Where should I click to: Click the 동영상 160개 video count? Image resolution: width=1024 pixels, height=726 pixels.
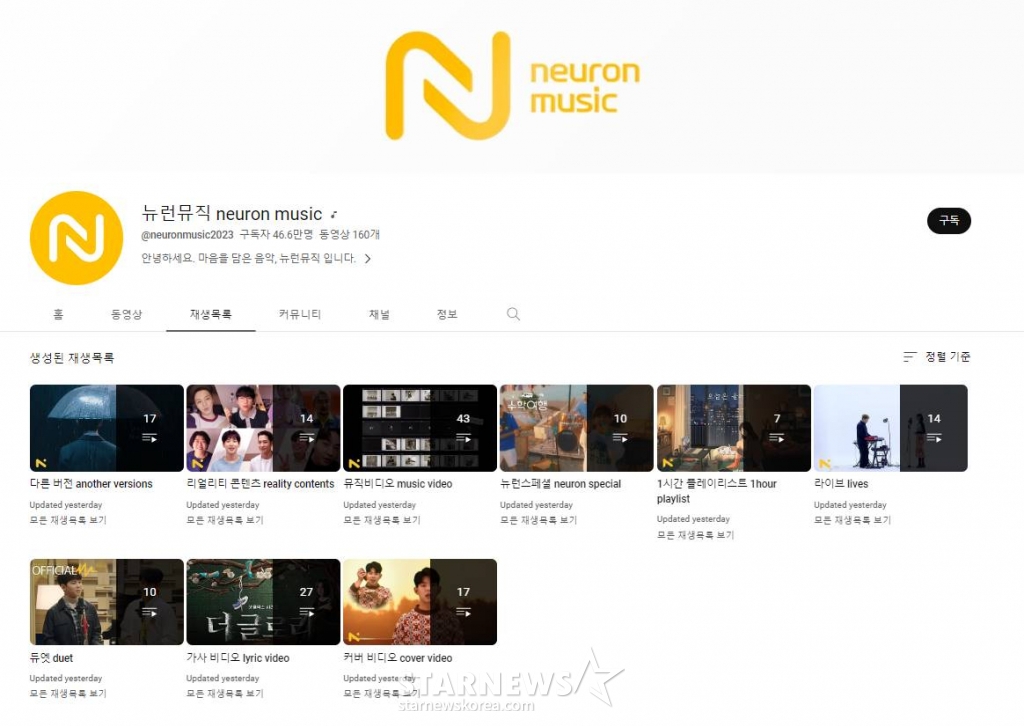click(x=349, y=234)
